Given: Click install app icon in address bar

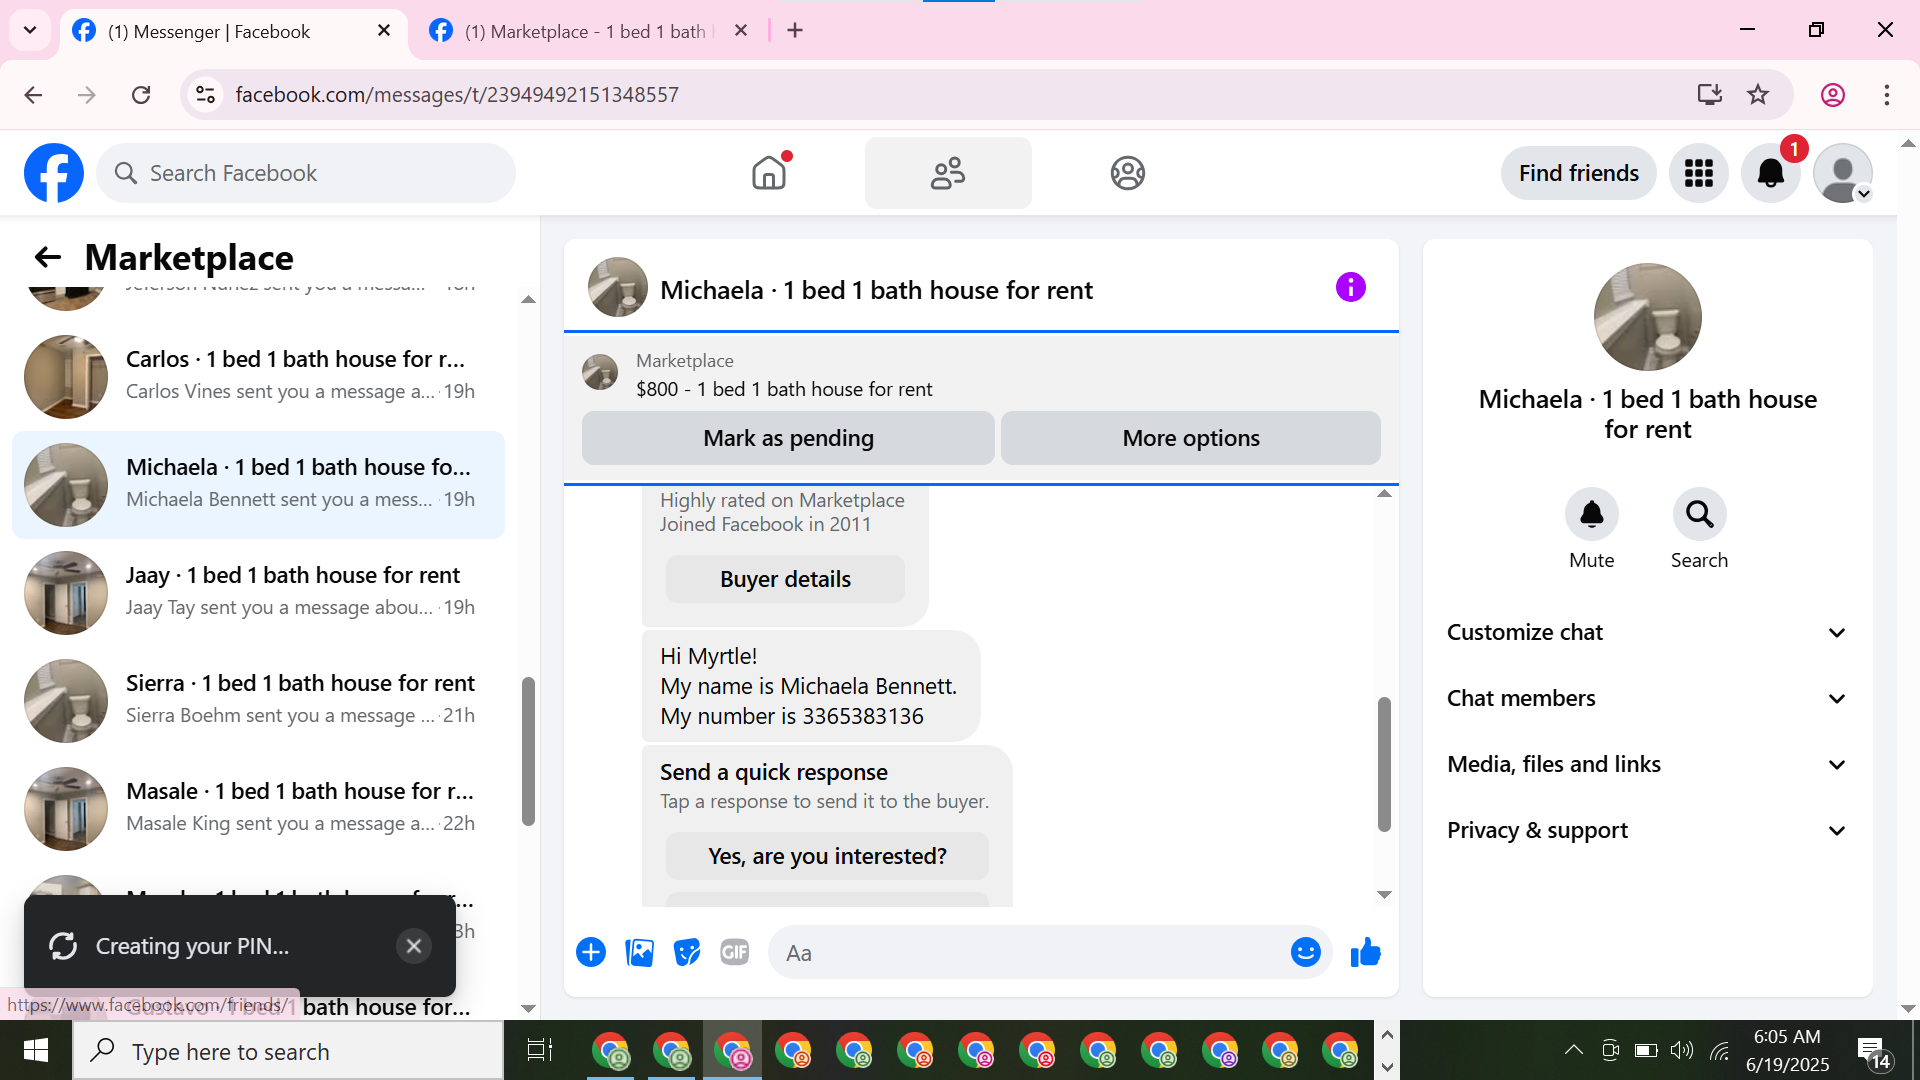Looking at the screenshot, I should tap(1709, 95).
